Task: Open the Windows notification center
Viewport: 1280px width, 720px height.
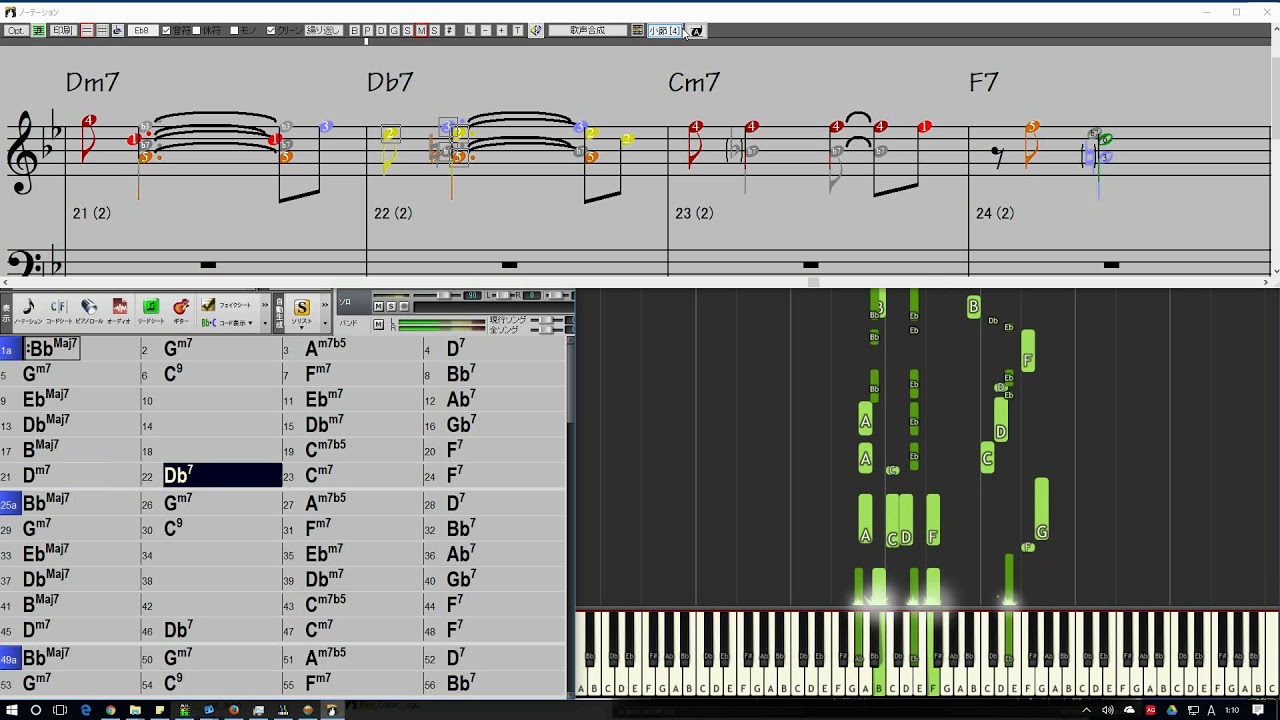Action: pos(1258,710)
